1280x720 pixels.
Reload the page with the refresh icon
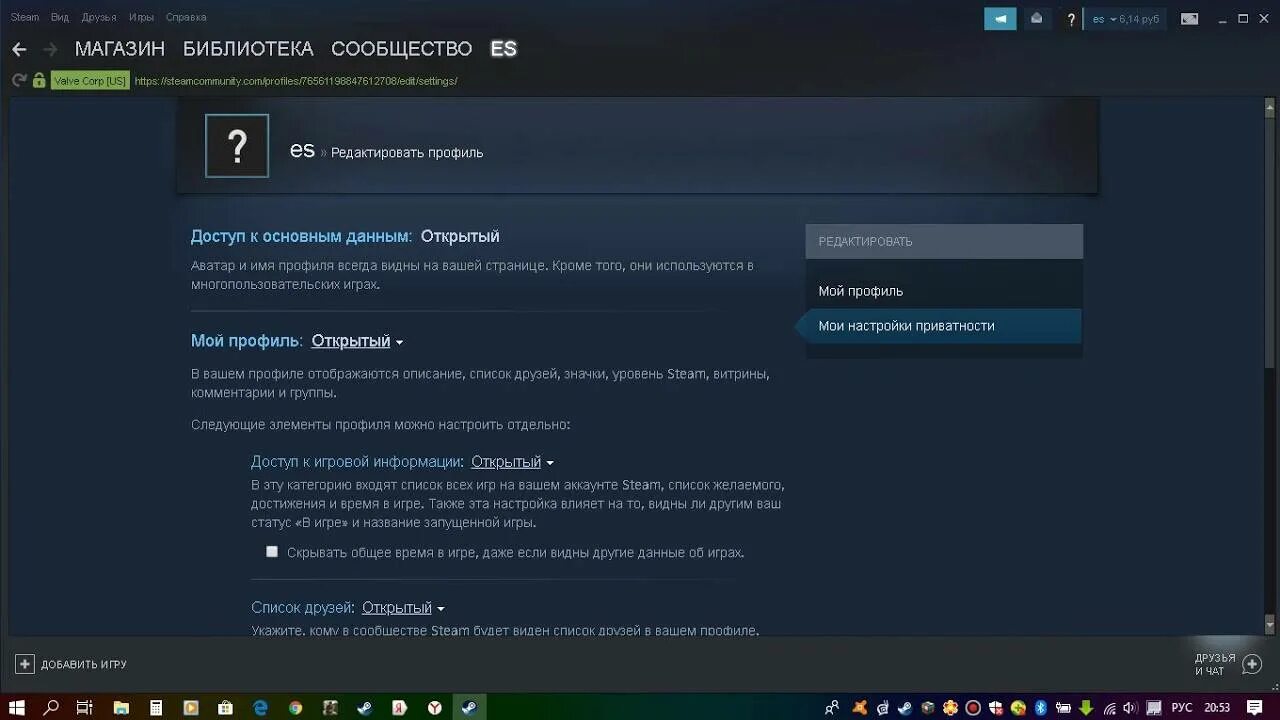tap(19, 80)
